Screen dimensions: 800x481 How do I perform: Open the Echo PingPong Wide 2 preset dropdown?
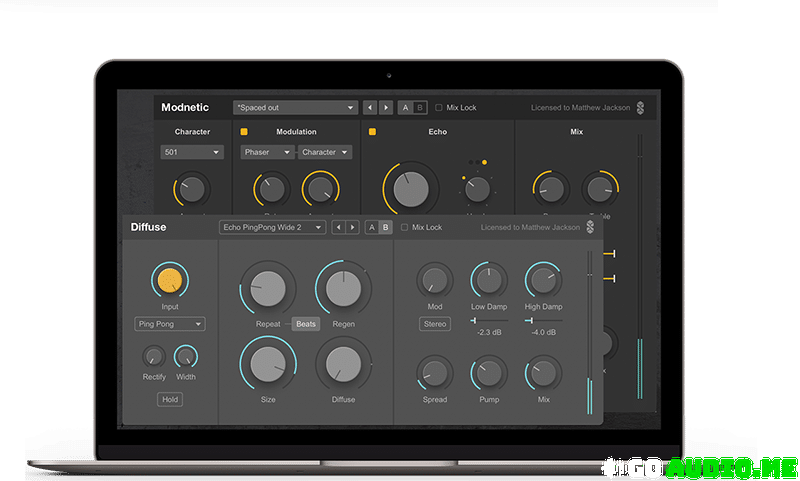tap(272, 227)
